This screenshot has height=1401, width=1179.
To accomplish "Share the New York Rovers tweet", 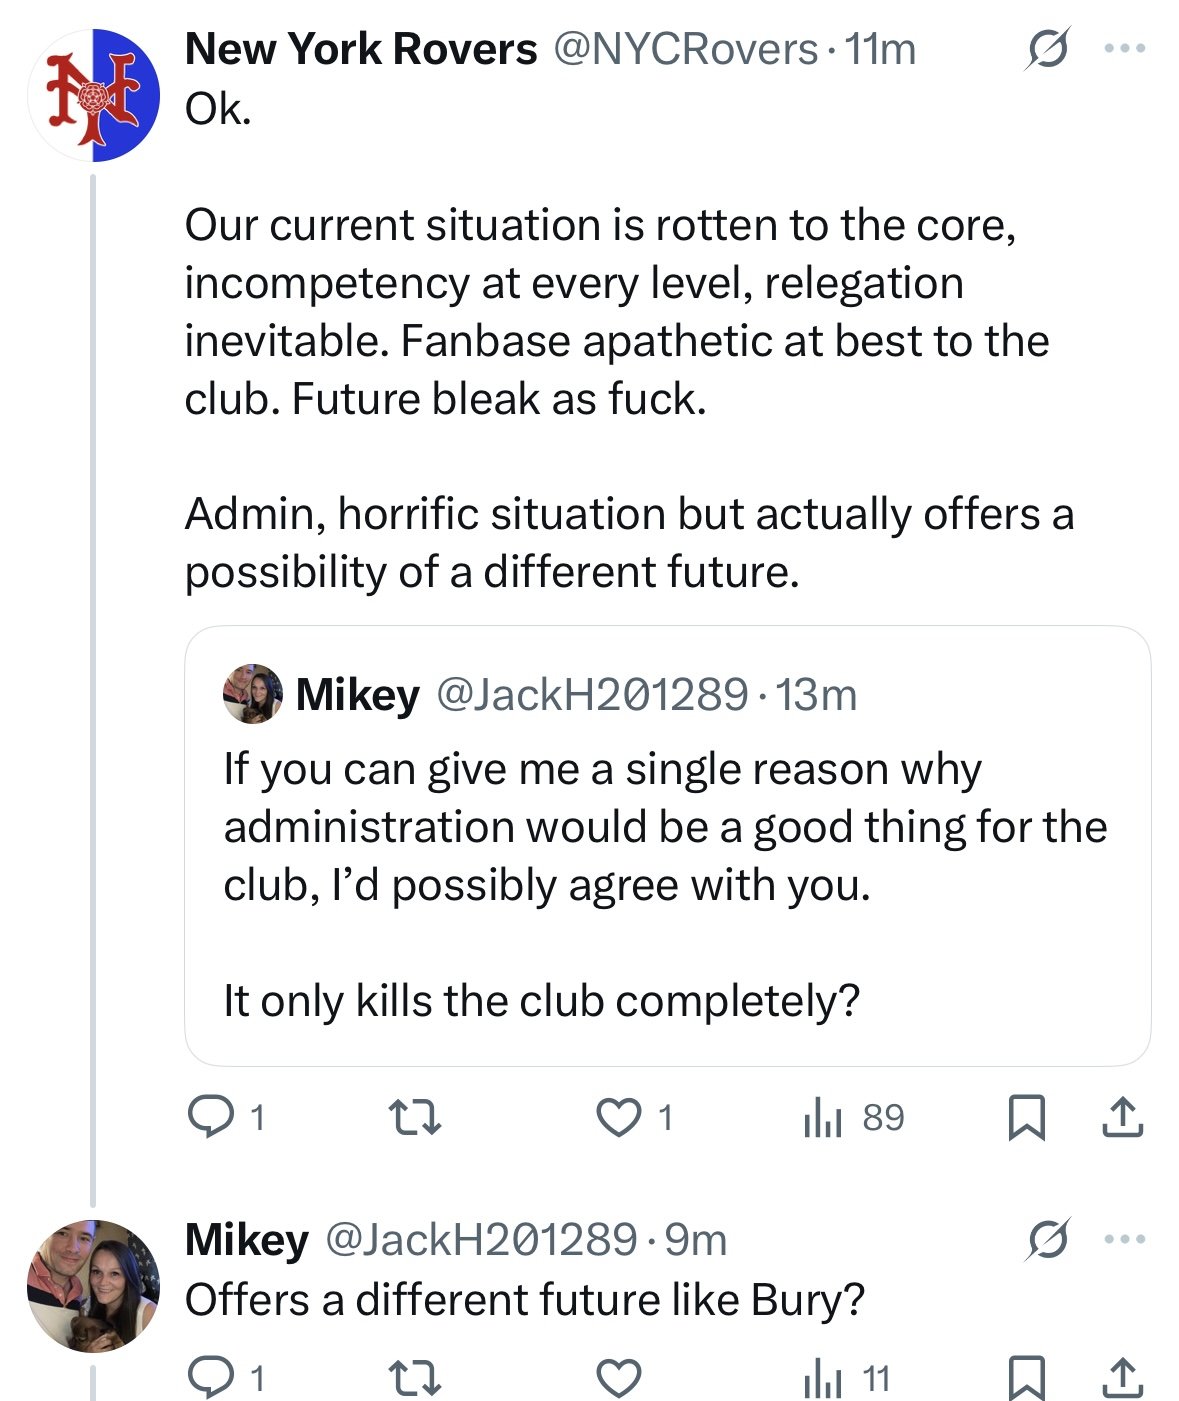I will [1122, 1117].
